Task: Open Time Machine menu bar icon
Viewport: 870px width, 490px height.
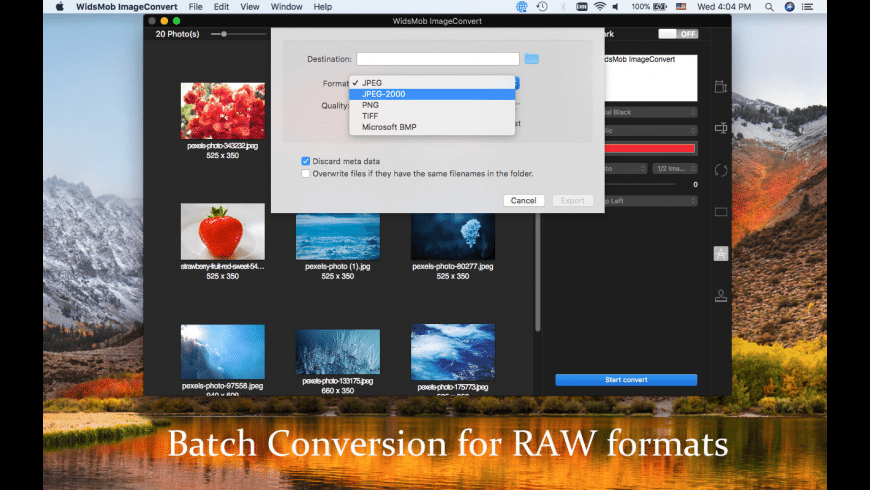Action: pyautogui.click(x=542, y=7)
